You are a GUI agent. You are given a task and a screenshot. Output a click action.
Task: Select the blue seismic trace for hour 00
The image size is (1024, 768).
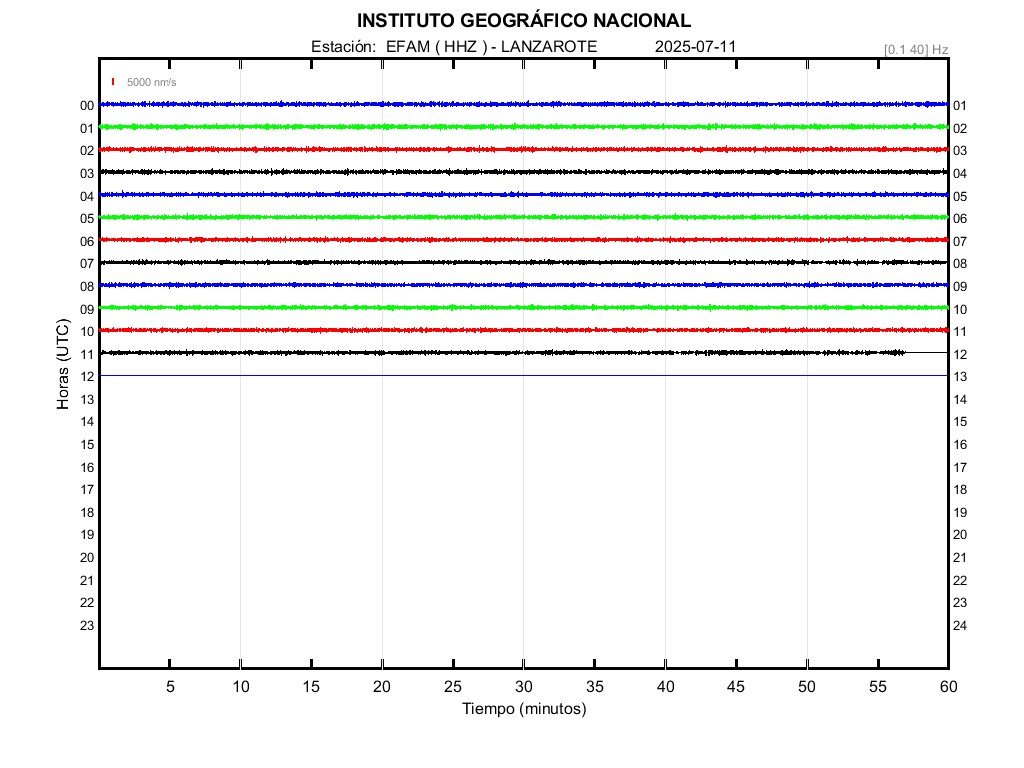(x=524, y=104)
